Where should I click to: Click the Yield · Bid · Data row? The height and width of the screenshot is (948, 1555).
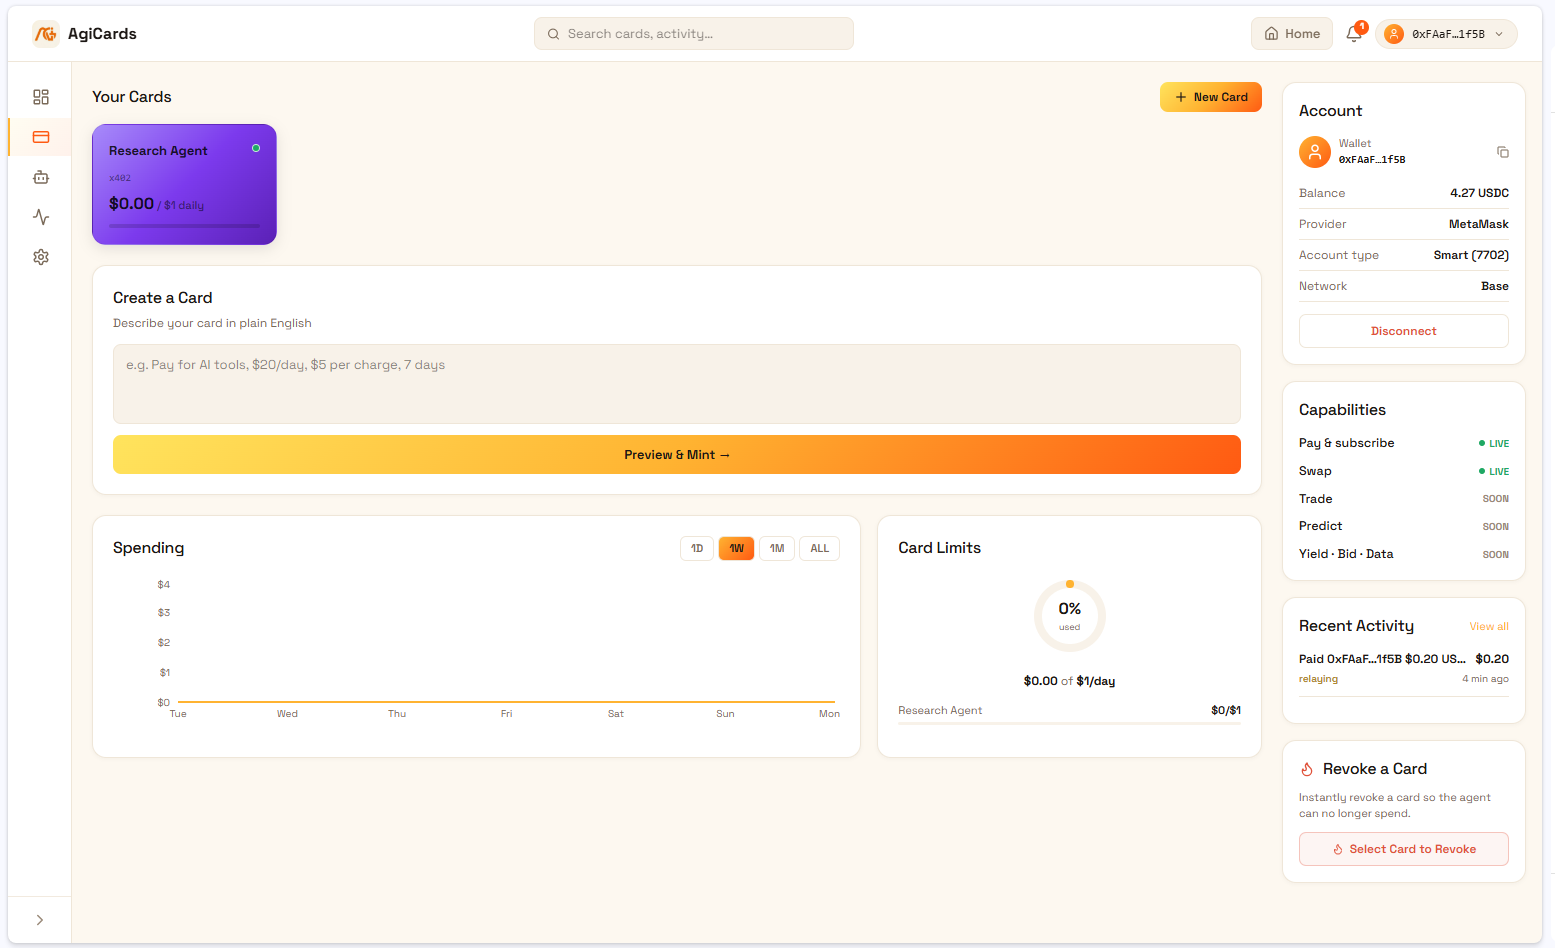click(x=1404, y=554)
